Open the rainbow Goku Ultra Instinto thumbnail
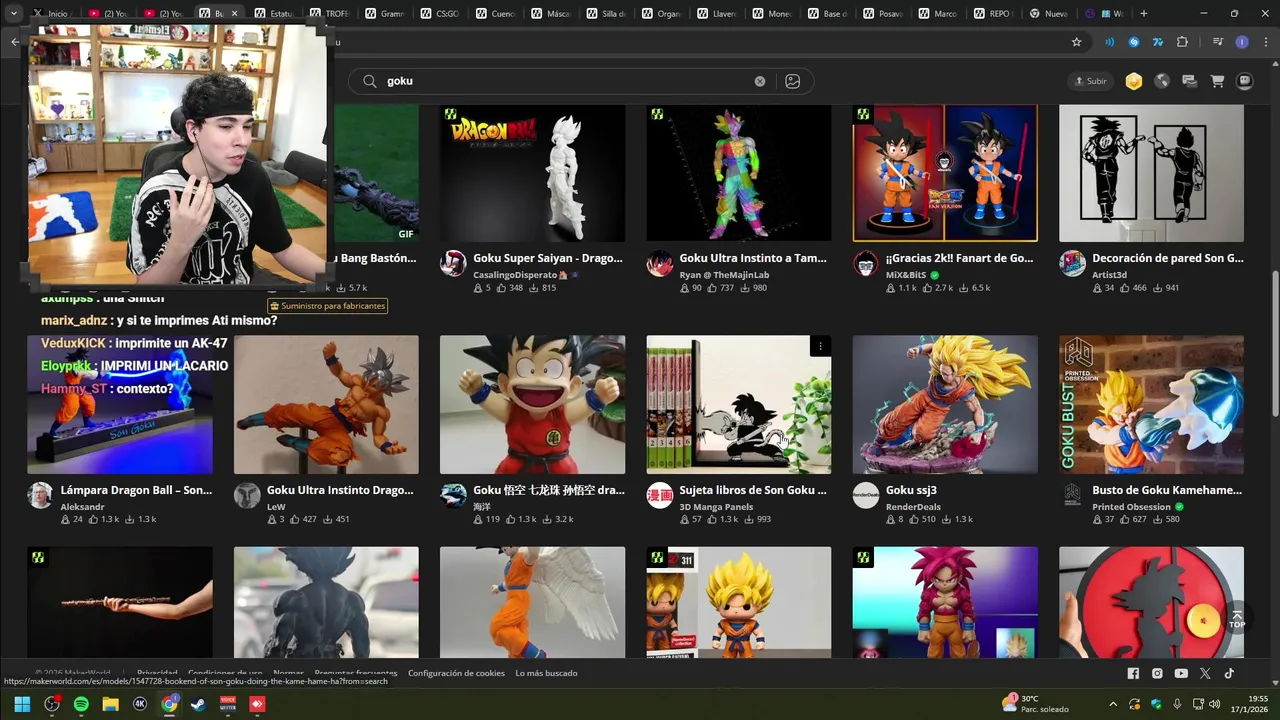Screen dimensions: 1280x720 pos(739,173)
